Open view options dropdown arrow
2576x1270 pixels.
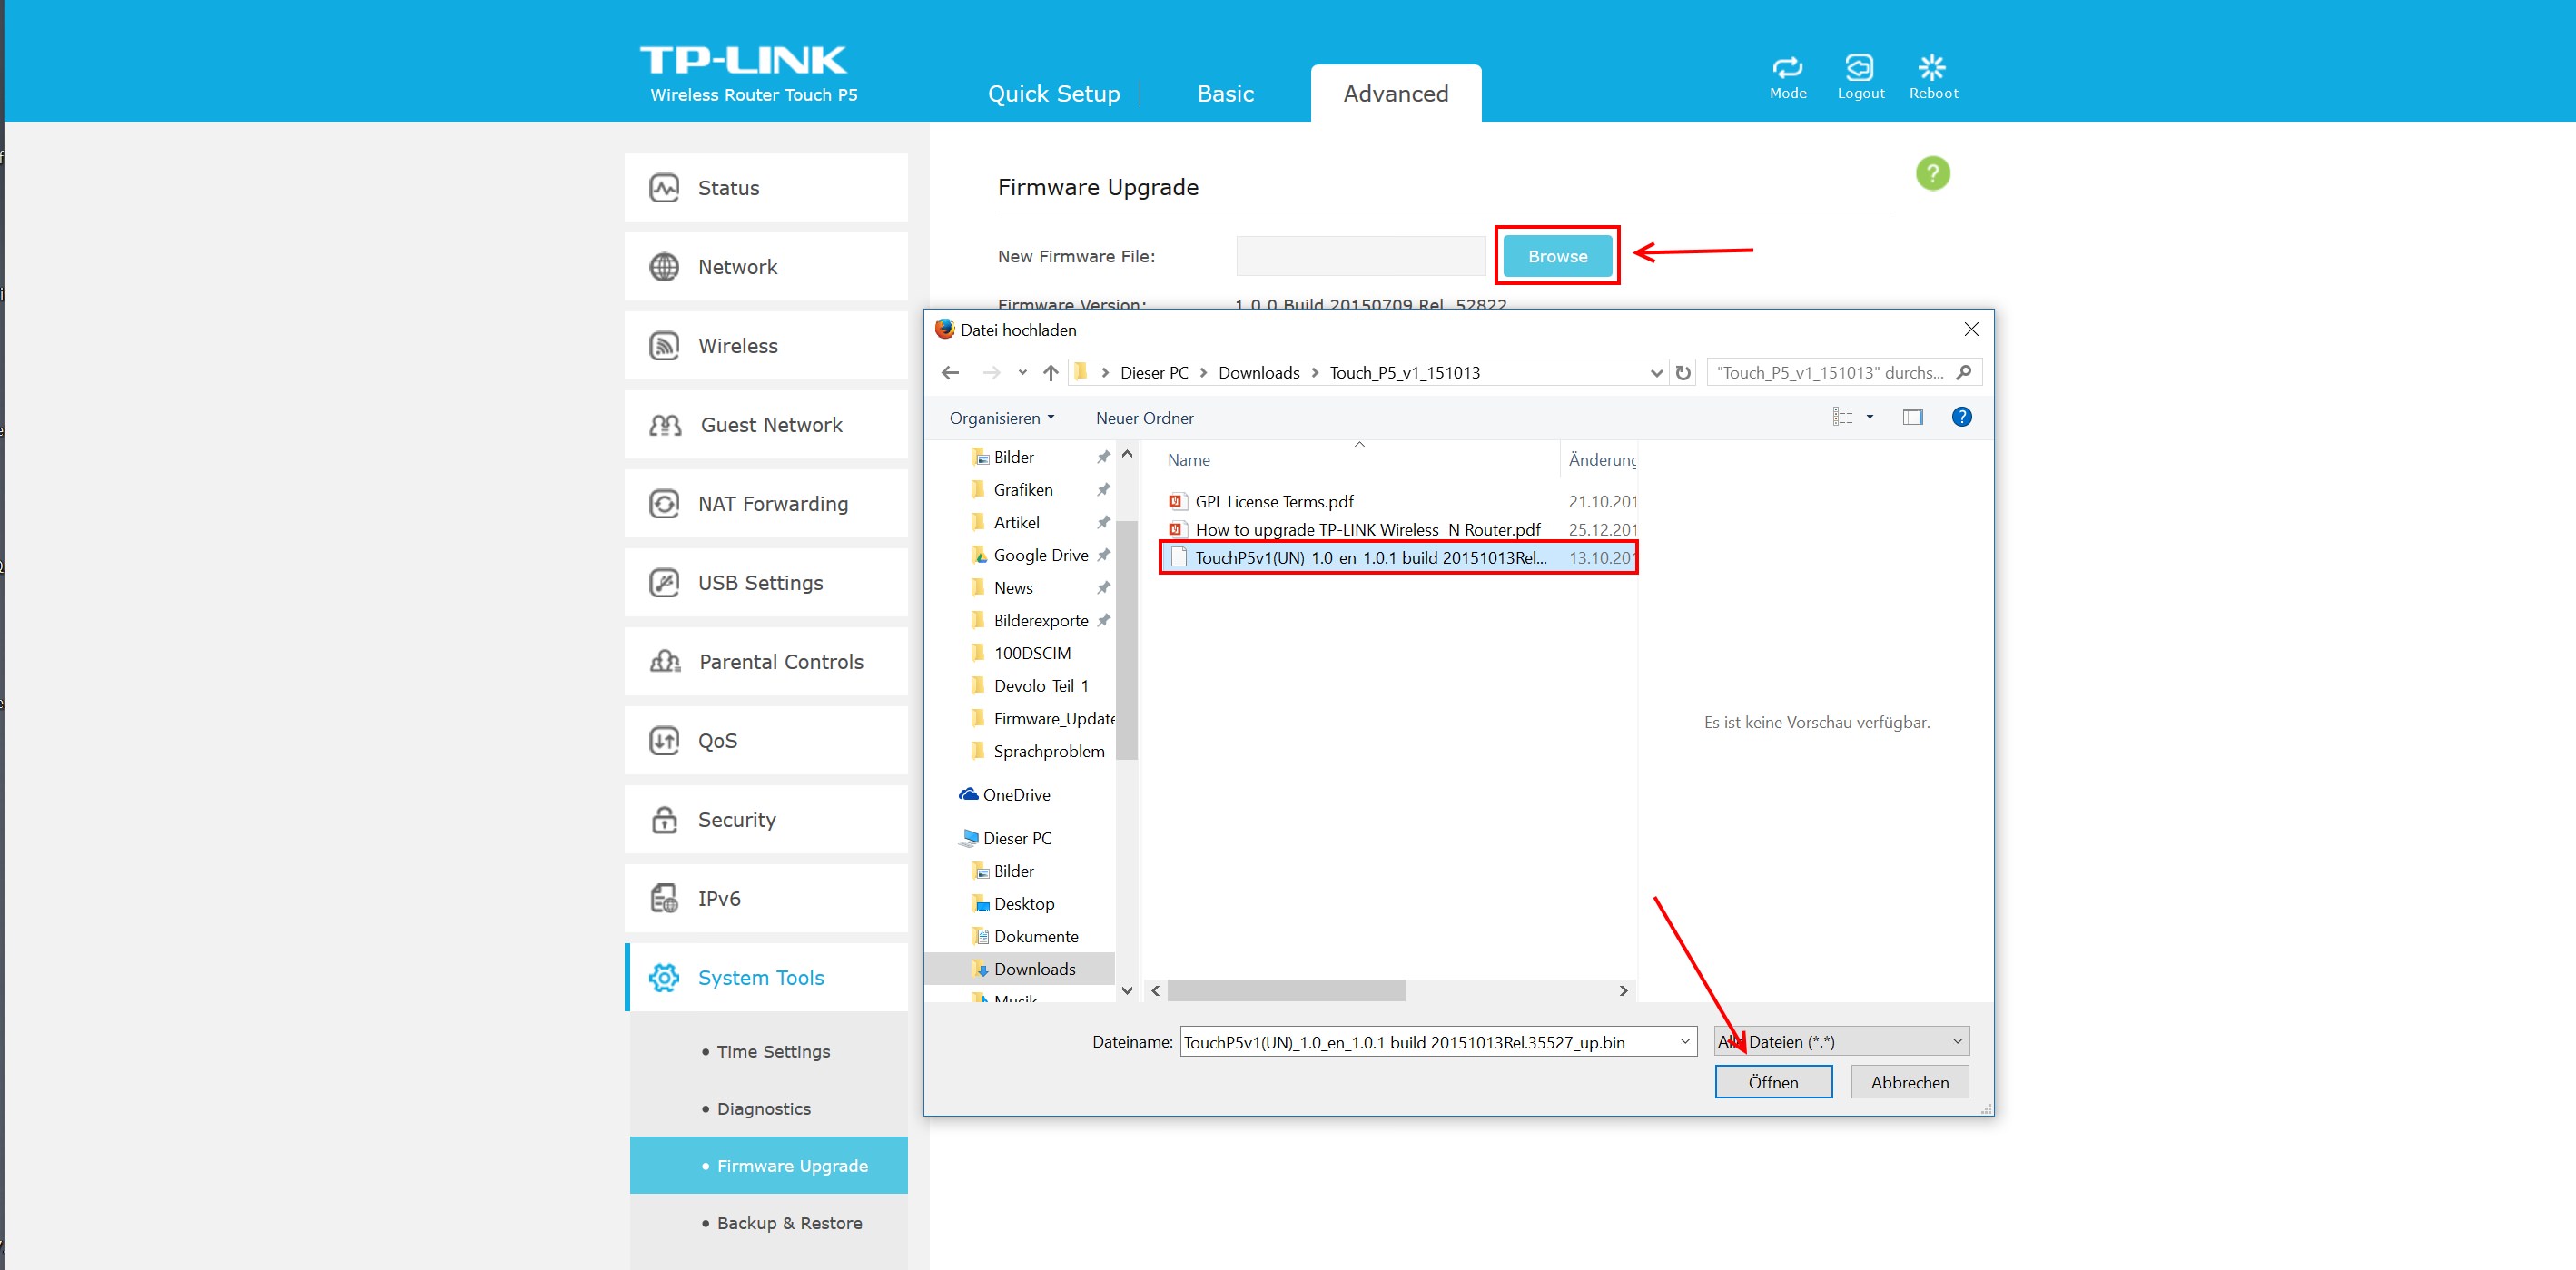[1869, 417]
